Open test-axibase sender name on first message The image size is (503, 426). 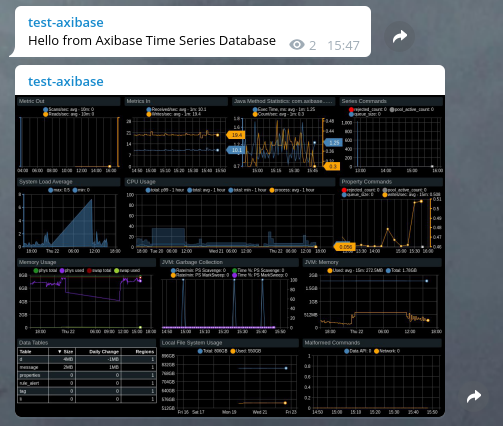[x=66, y=23]
